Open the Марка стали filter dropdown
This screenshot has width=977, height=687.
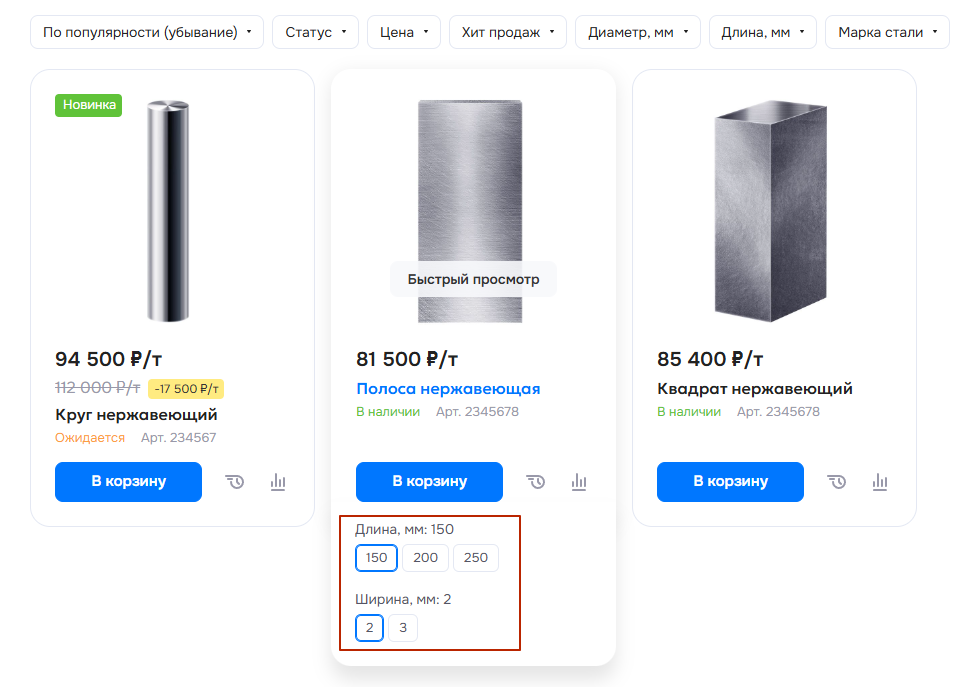click(887, 32)
